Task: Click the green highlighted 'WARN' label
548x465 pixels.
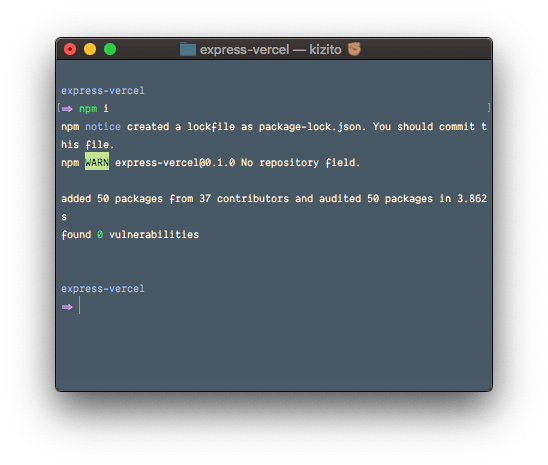Action: [x=97, y=162]
